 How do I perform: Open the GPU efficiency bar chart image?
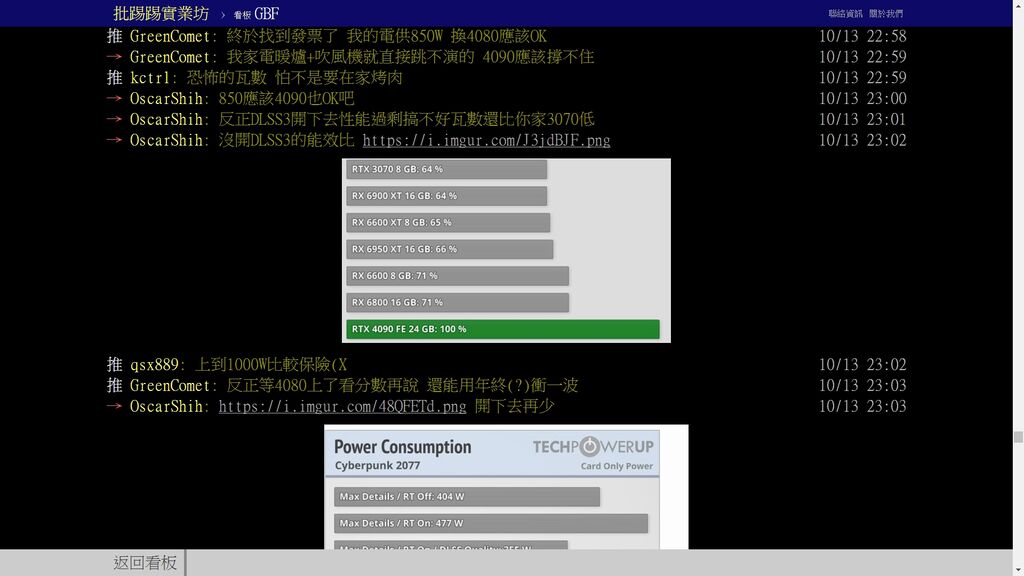click(x=506, y=250)
